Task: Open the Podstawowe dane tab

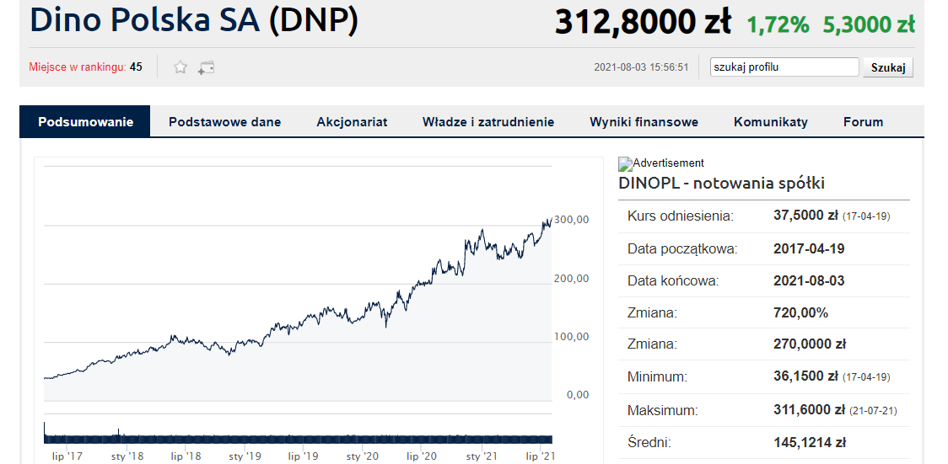Action: pos(225,122)
